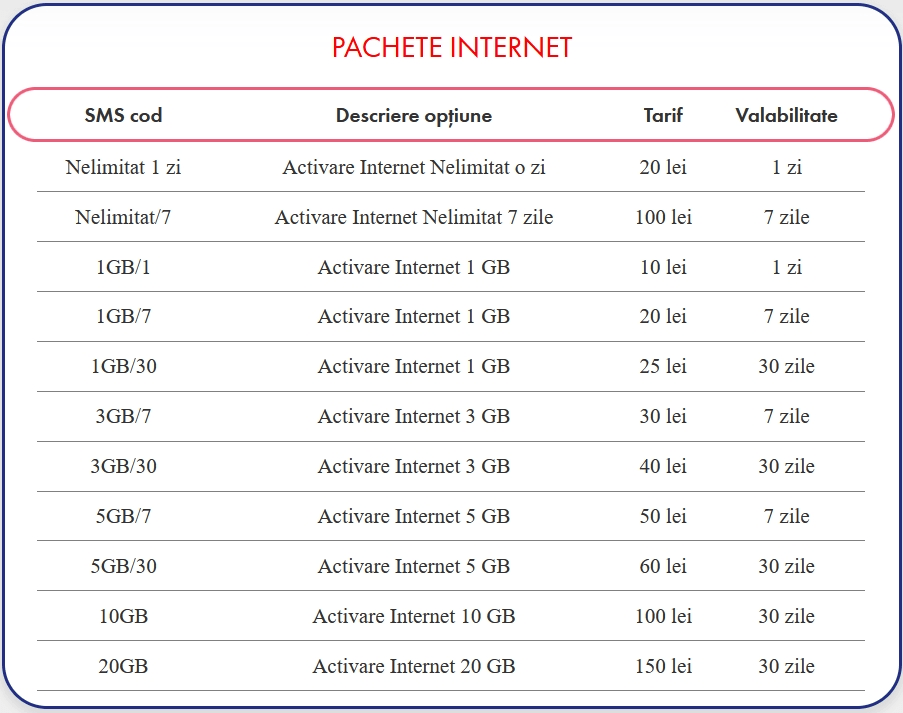
Task: Click the SMS cod column header
Action: (123, 116)
